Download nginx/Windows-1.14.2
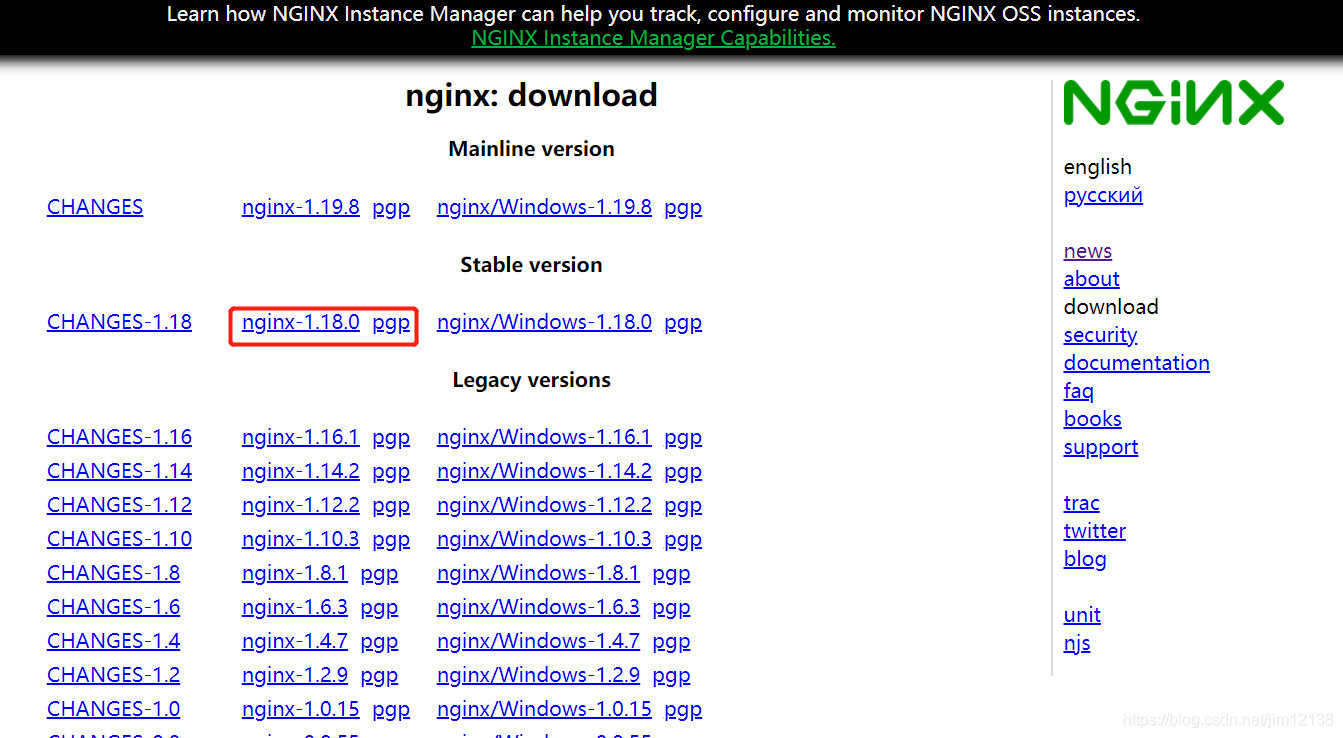Viewport: 1343px width, 738px height. [544, 471]
